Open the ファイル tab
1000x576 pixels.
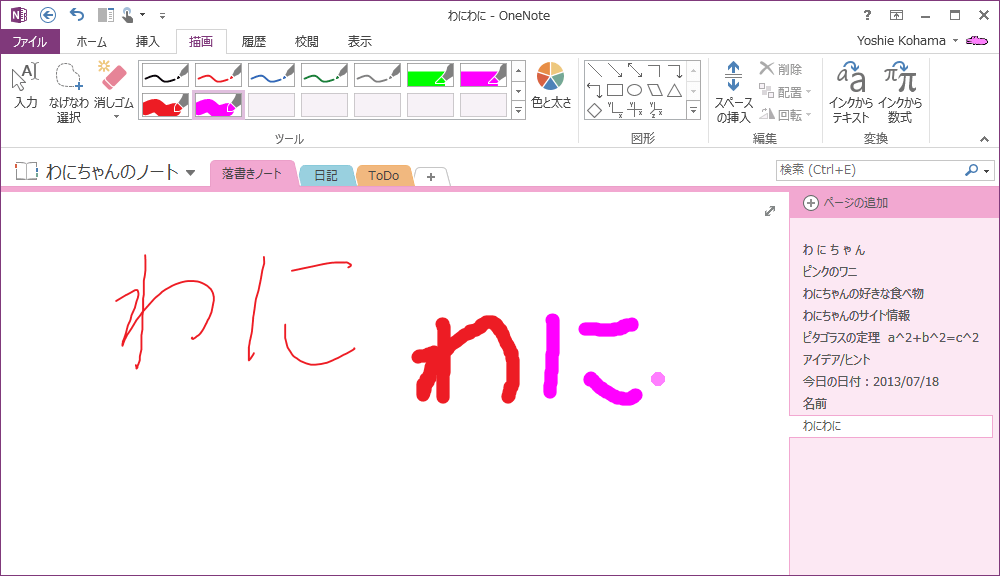(30, 41)
